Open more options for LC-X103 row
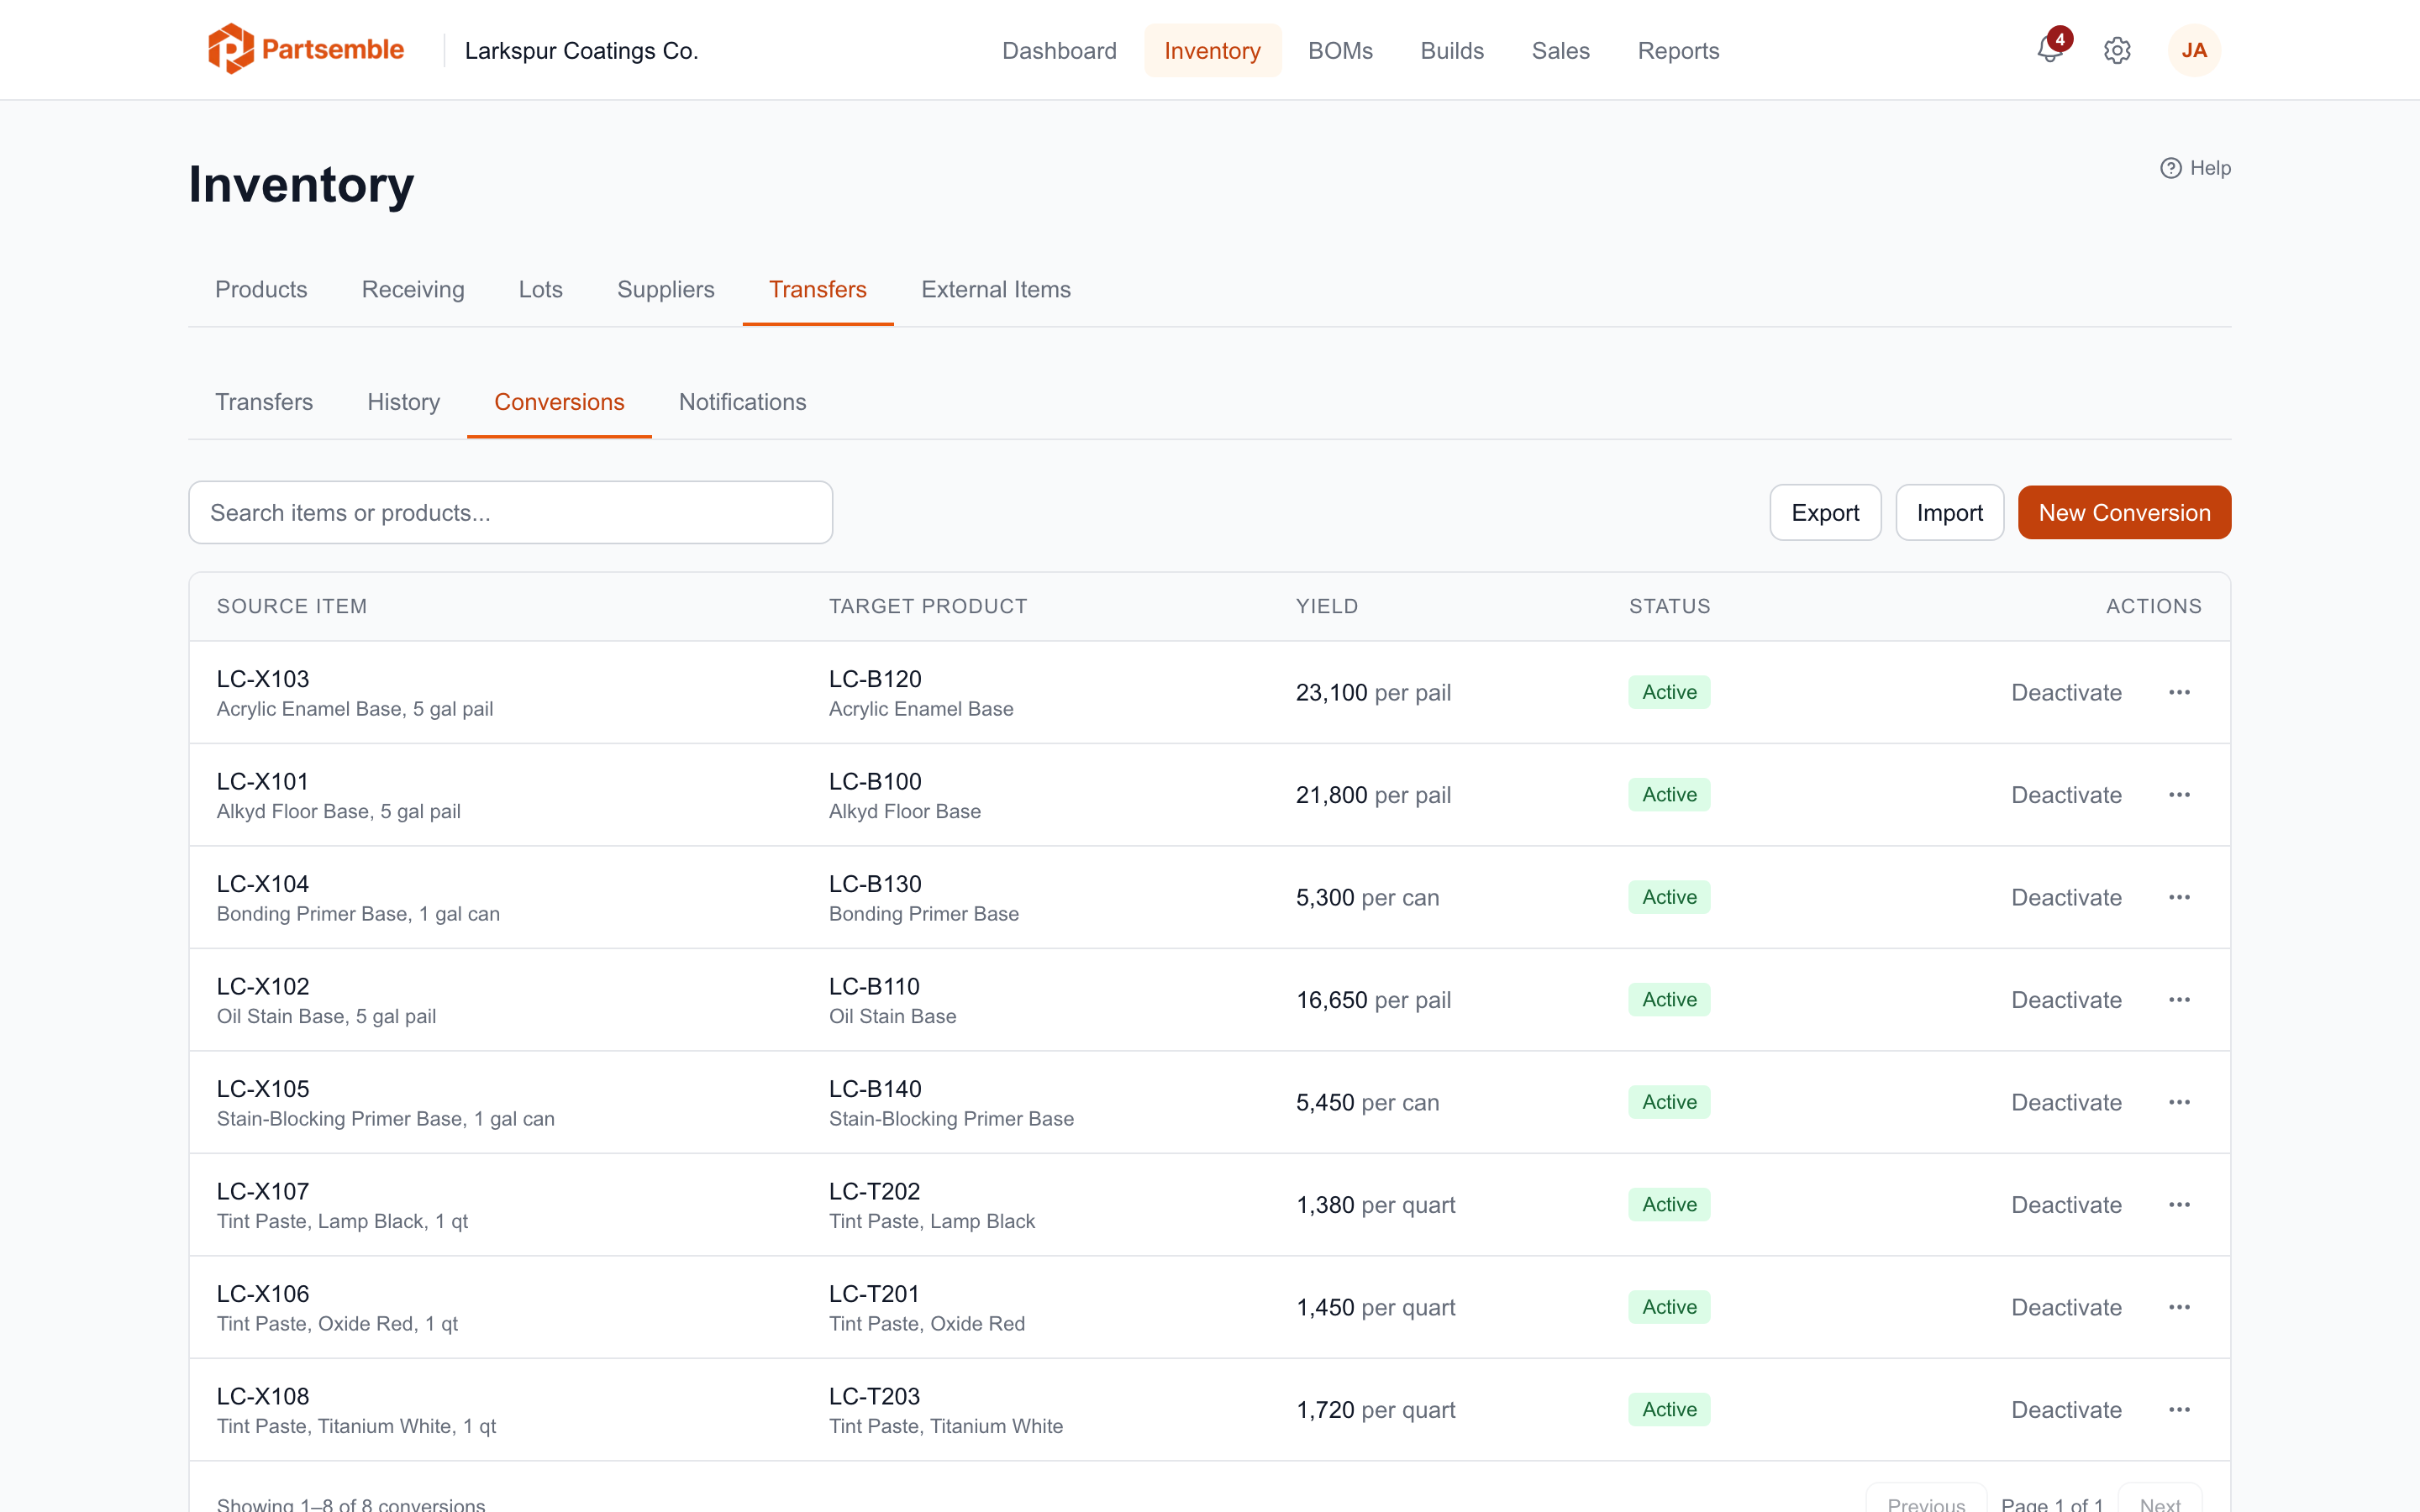Viewport: 2420px width, 1512px height. pyautogui.click(x=2180, y=692)
